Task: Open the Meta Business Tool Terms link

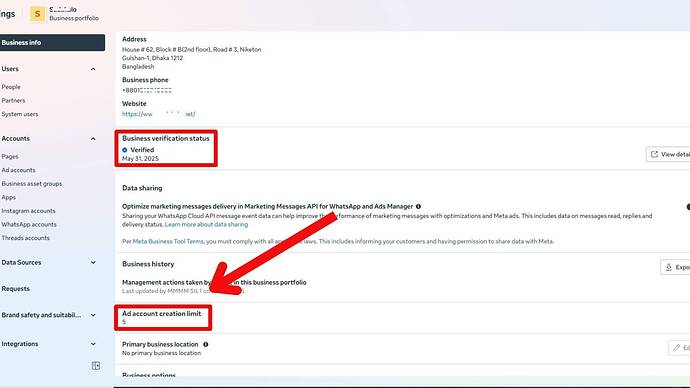Action: [x=168, y=242]
